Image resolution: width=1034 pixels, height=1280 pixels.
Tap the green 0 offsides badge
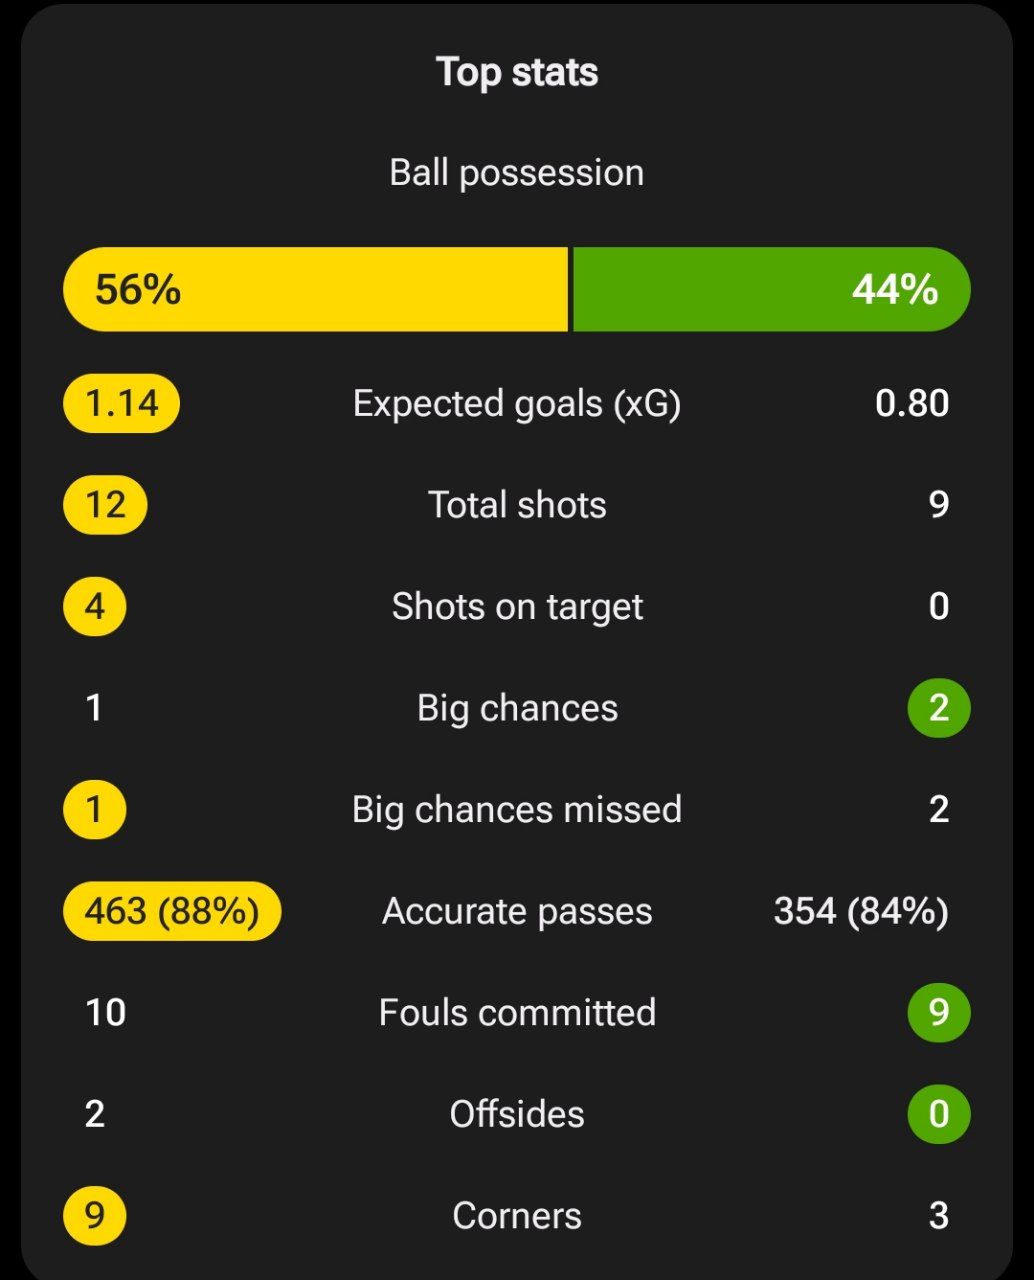939,1114
